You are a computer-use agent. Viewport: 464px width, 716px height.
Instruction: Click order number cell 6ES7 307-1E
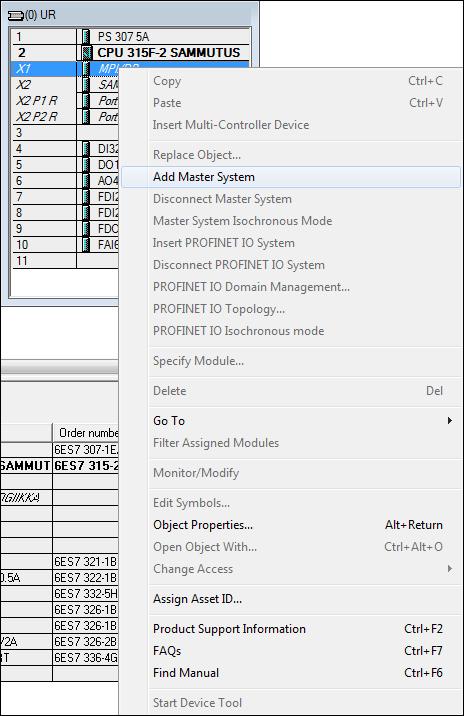point(86,450)
